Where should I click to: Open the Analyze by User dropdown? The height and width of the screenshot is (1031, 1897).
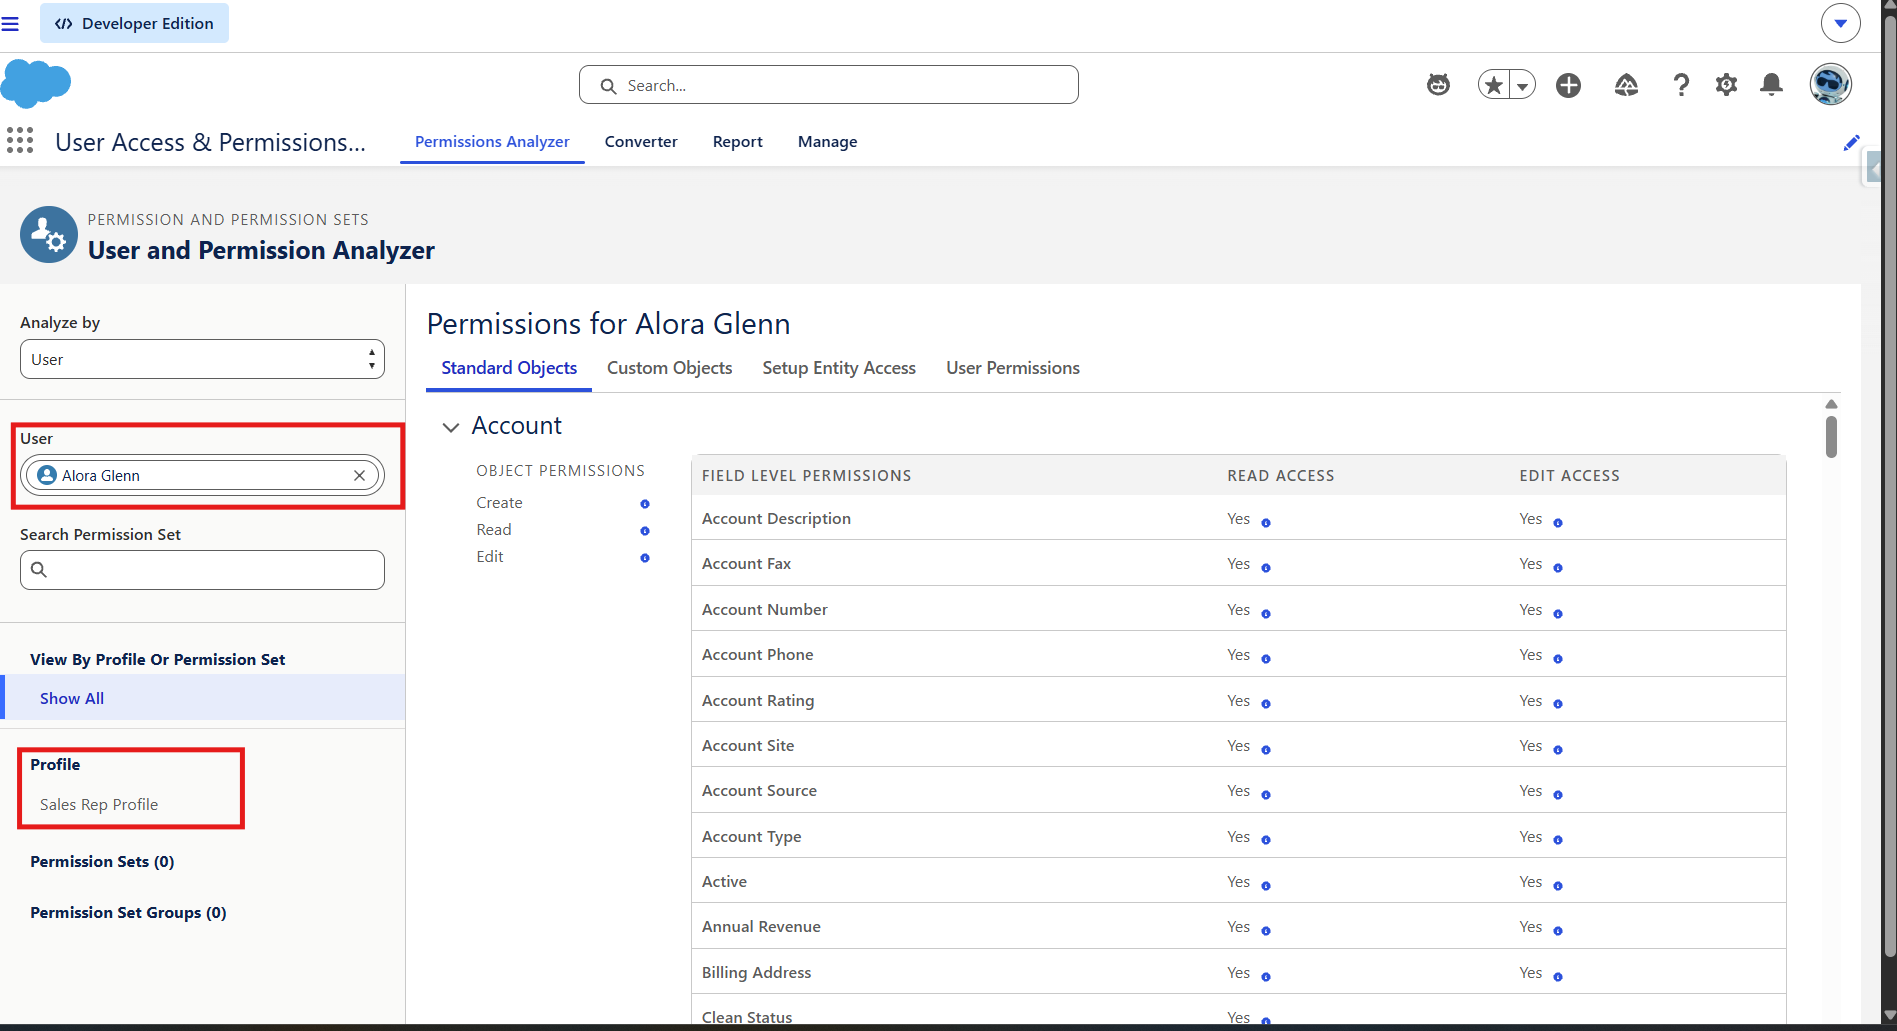(202, 359)
